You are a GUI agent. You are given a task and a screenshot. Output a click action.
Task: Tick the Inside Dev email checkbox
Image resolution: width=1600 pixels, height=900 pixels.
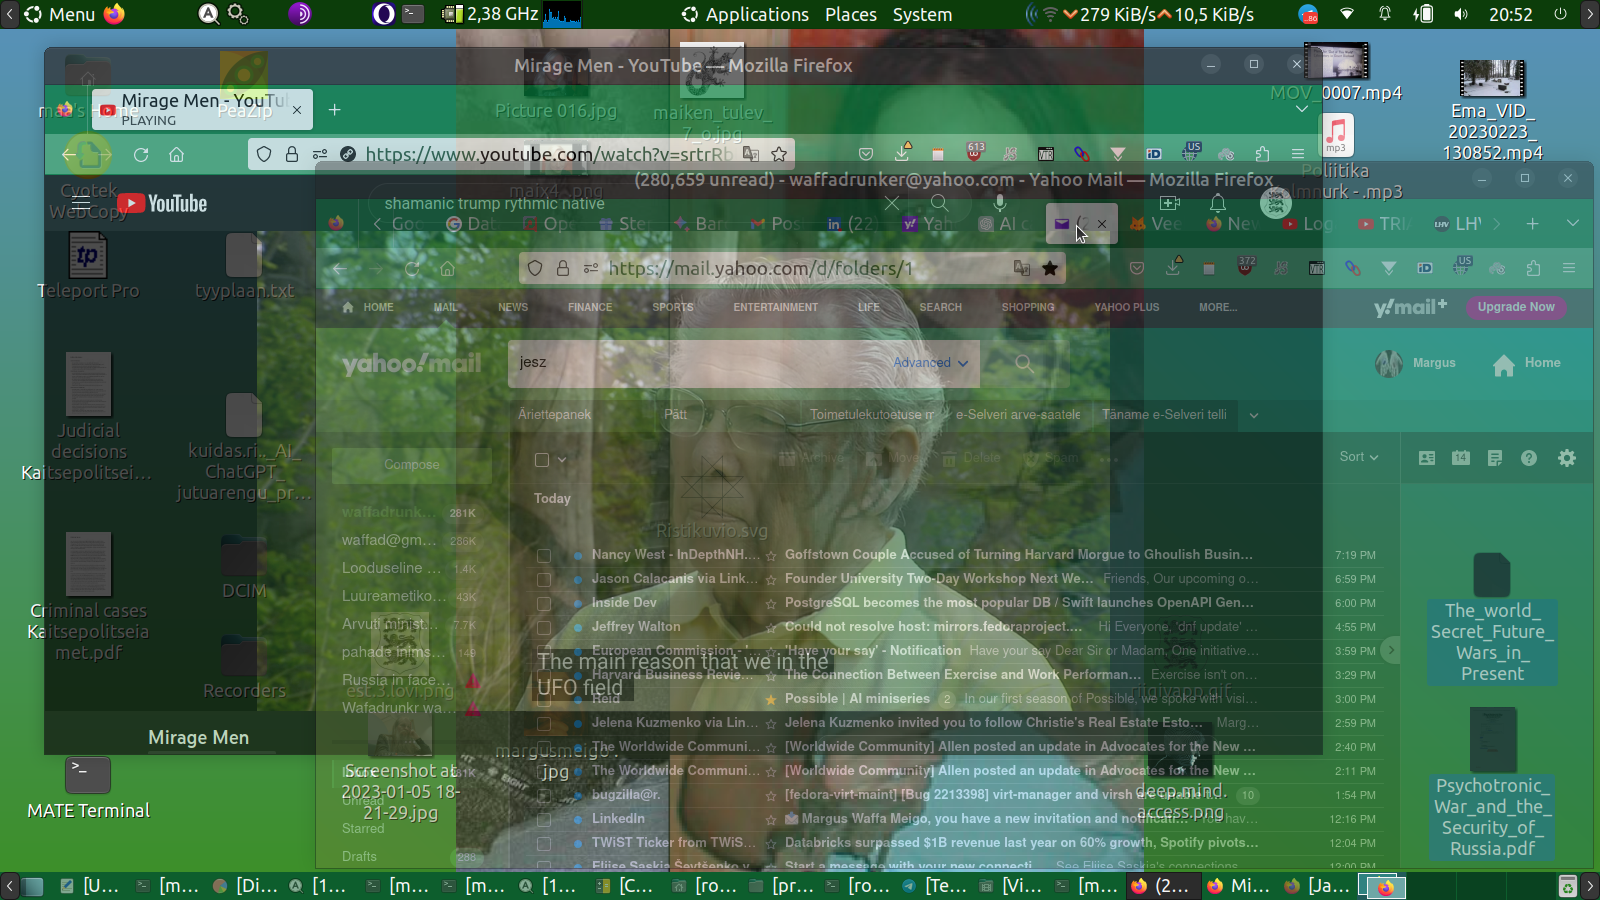click(544, 603)
